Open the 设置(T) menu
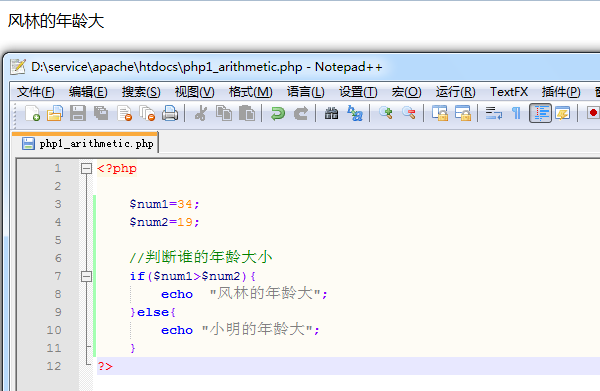 (x=358, y=92)
